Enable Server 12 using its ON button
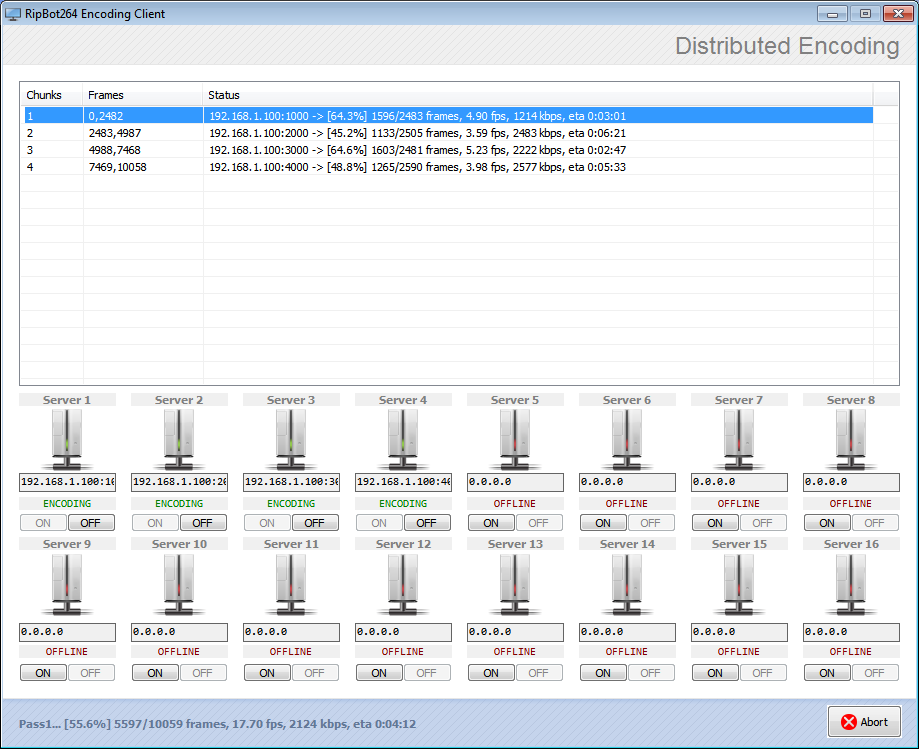 tap(379, 673)
